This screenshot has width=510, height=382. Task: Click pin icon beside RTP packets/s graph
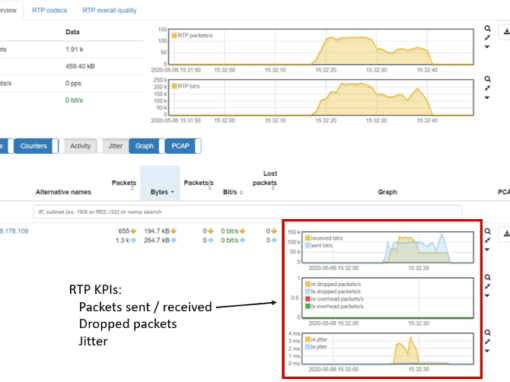487,38
